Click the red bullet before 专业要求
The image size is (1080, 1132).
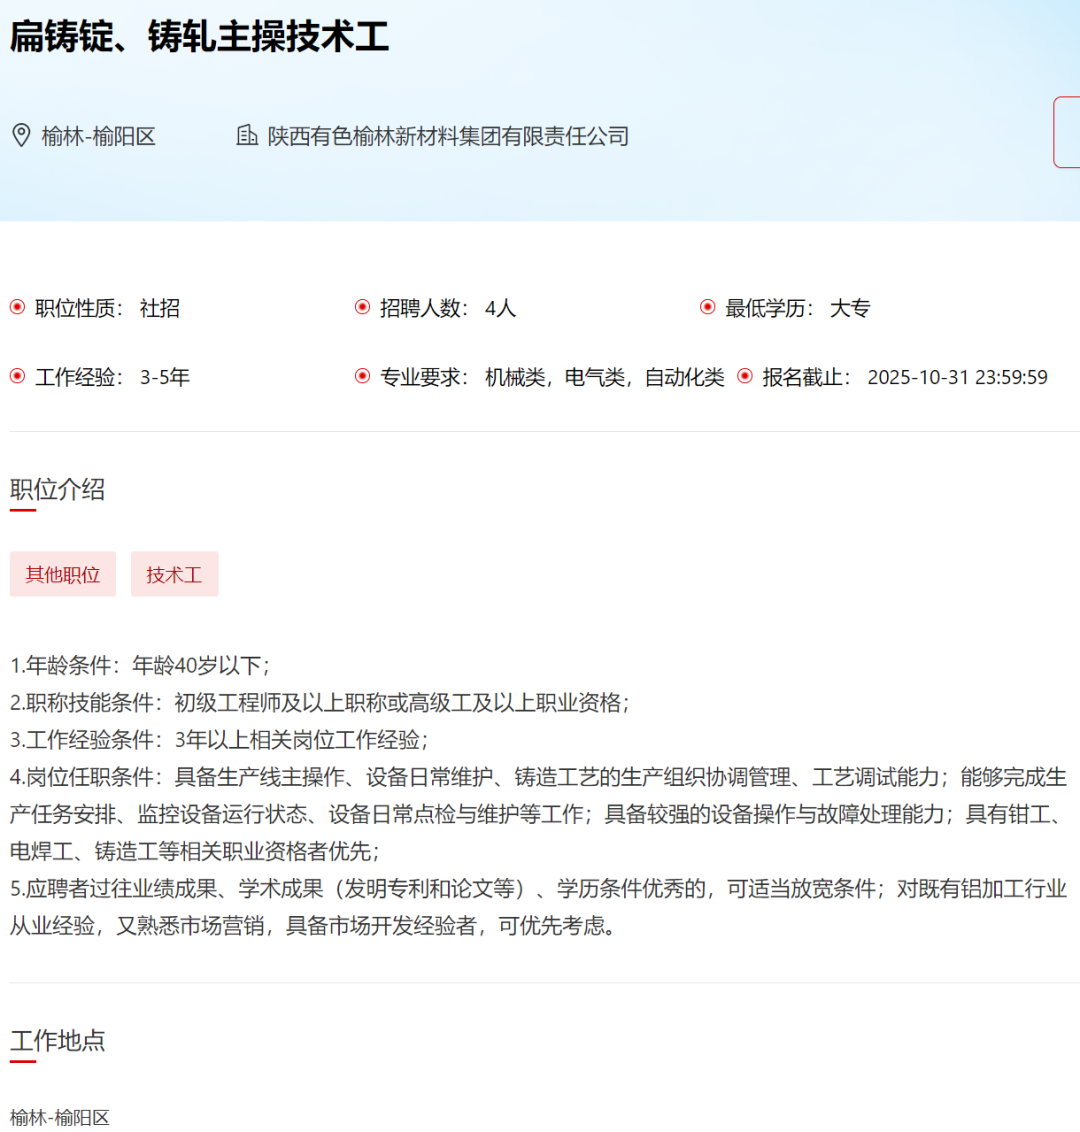[363, 376]
